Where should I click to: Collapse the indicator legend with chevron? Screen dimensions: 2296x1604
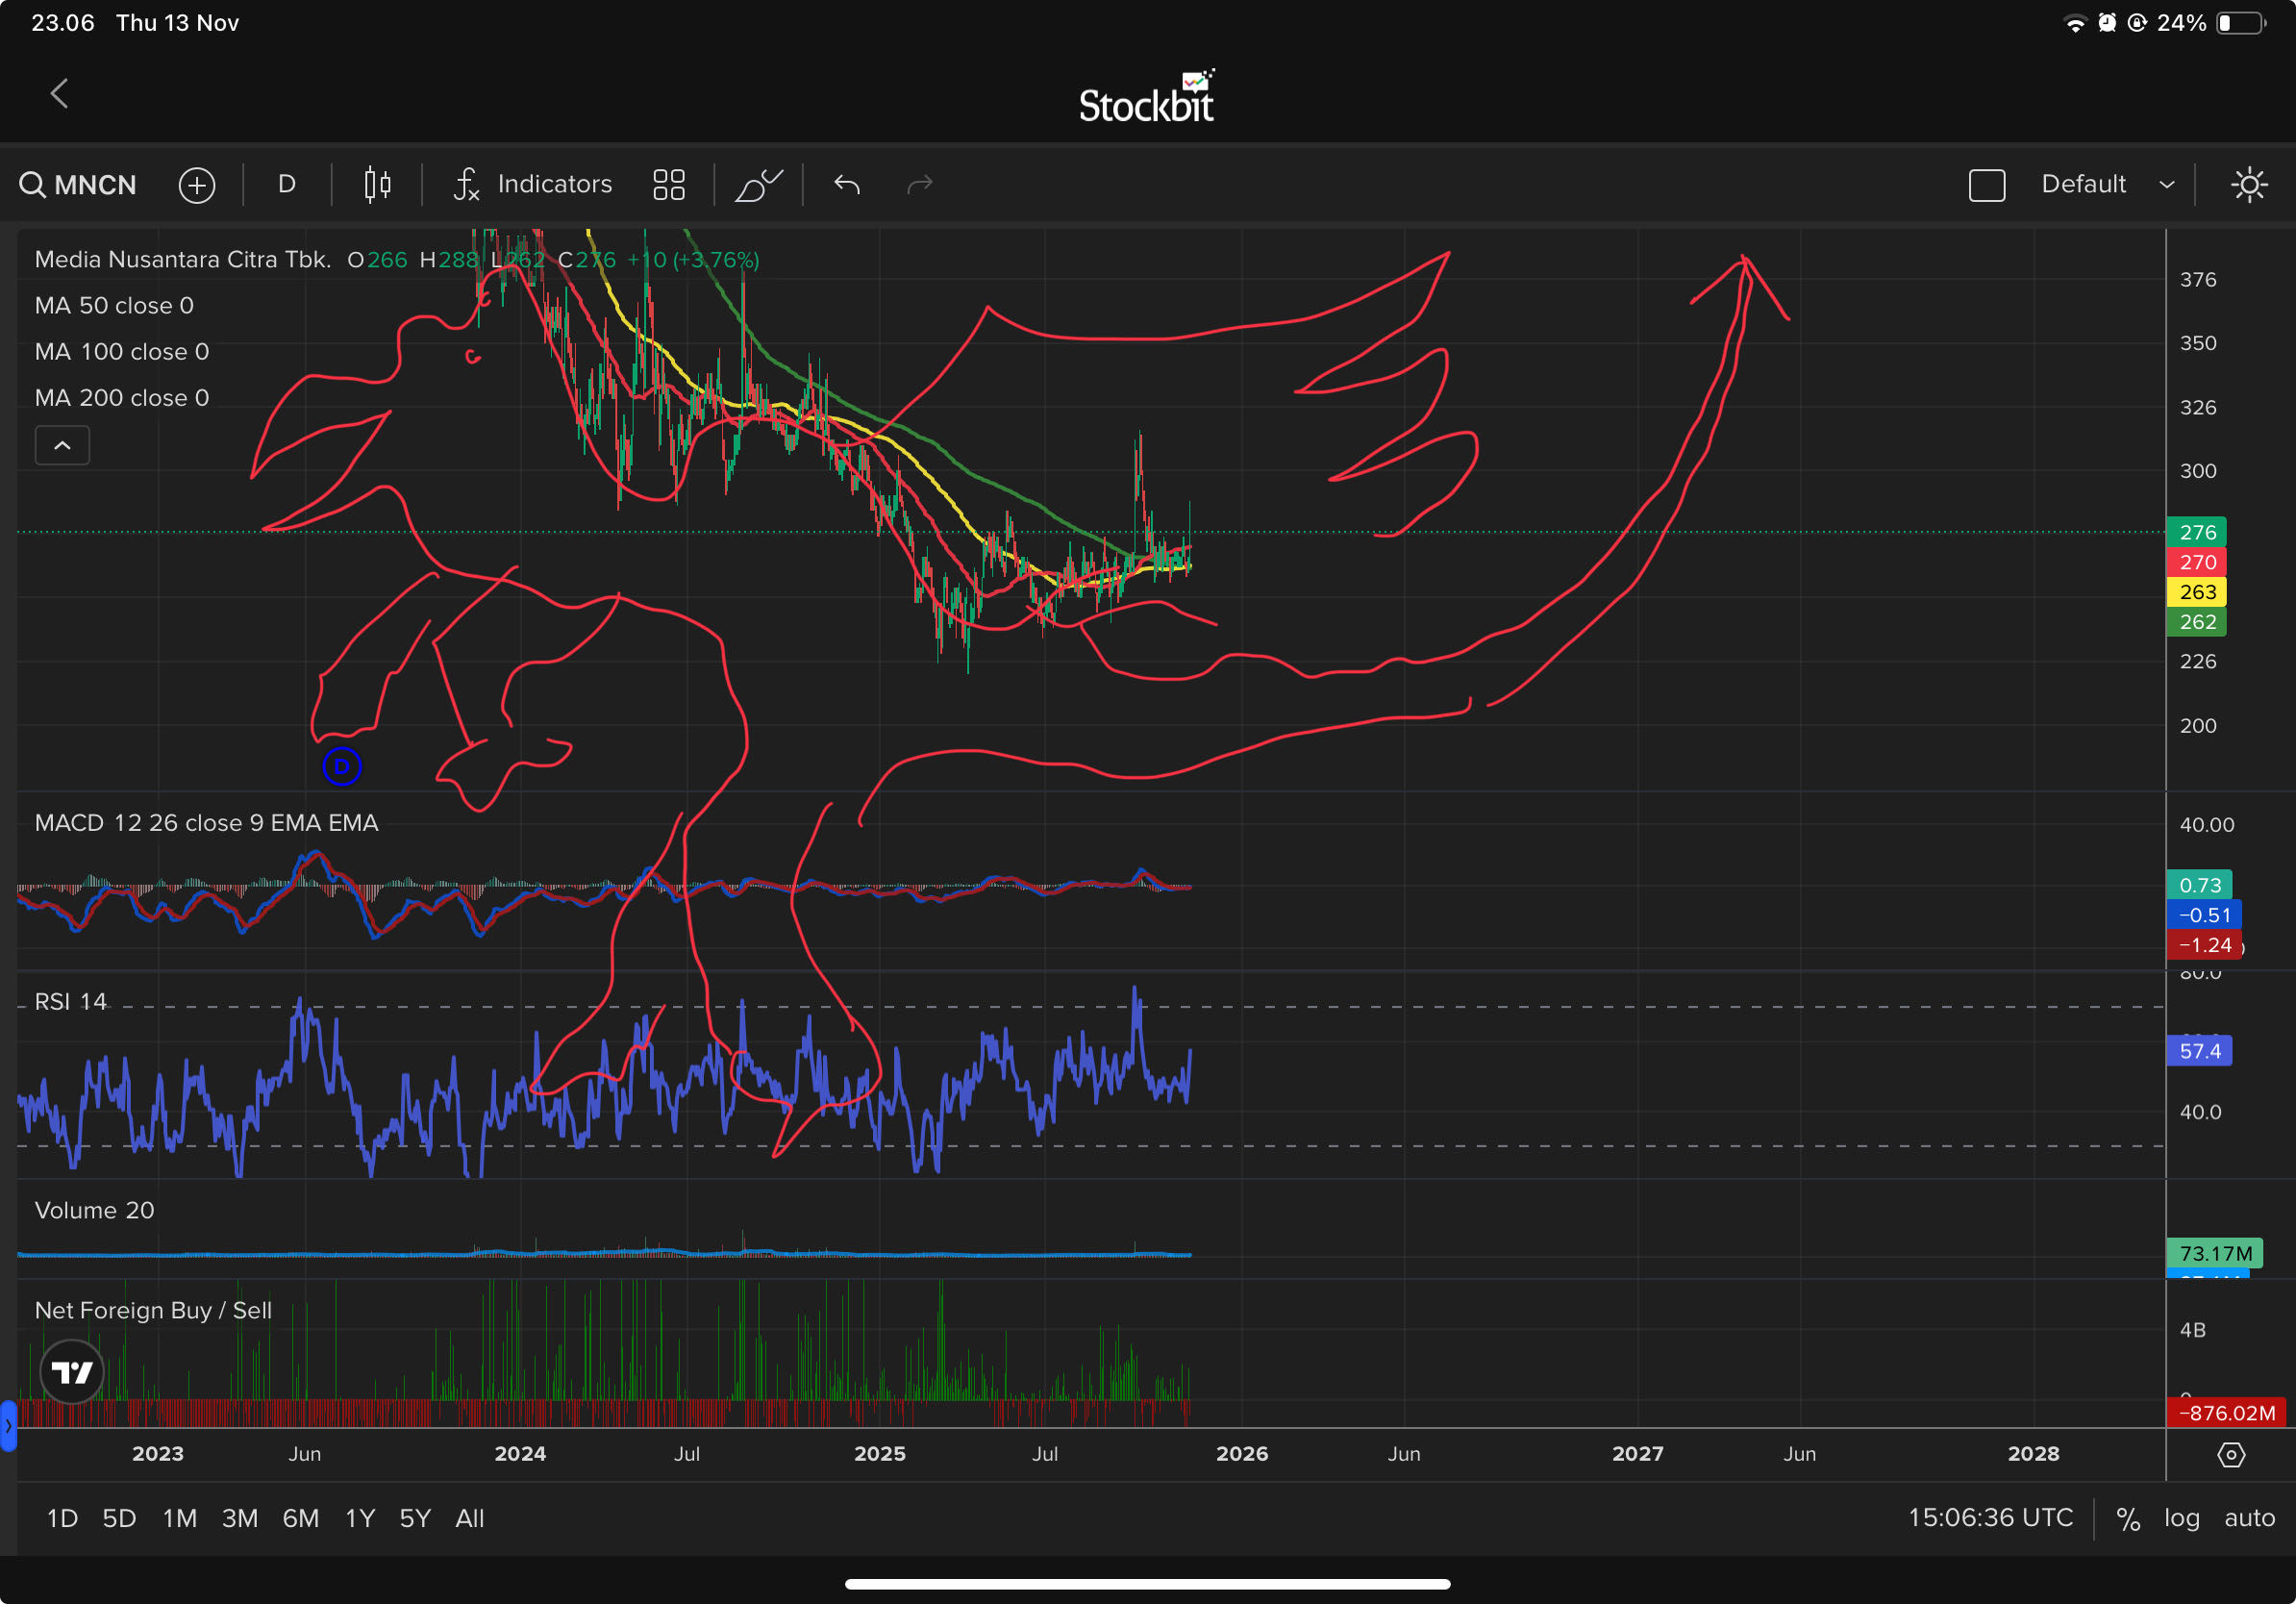62,445
